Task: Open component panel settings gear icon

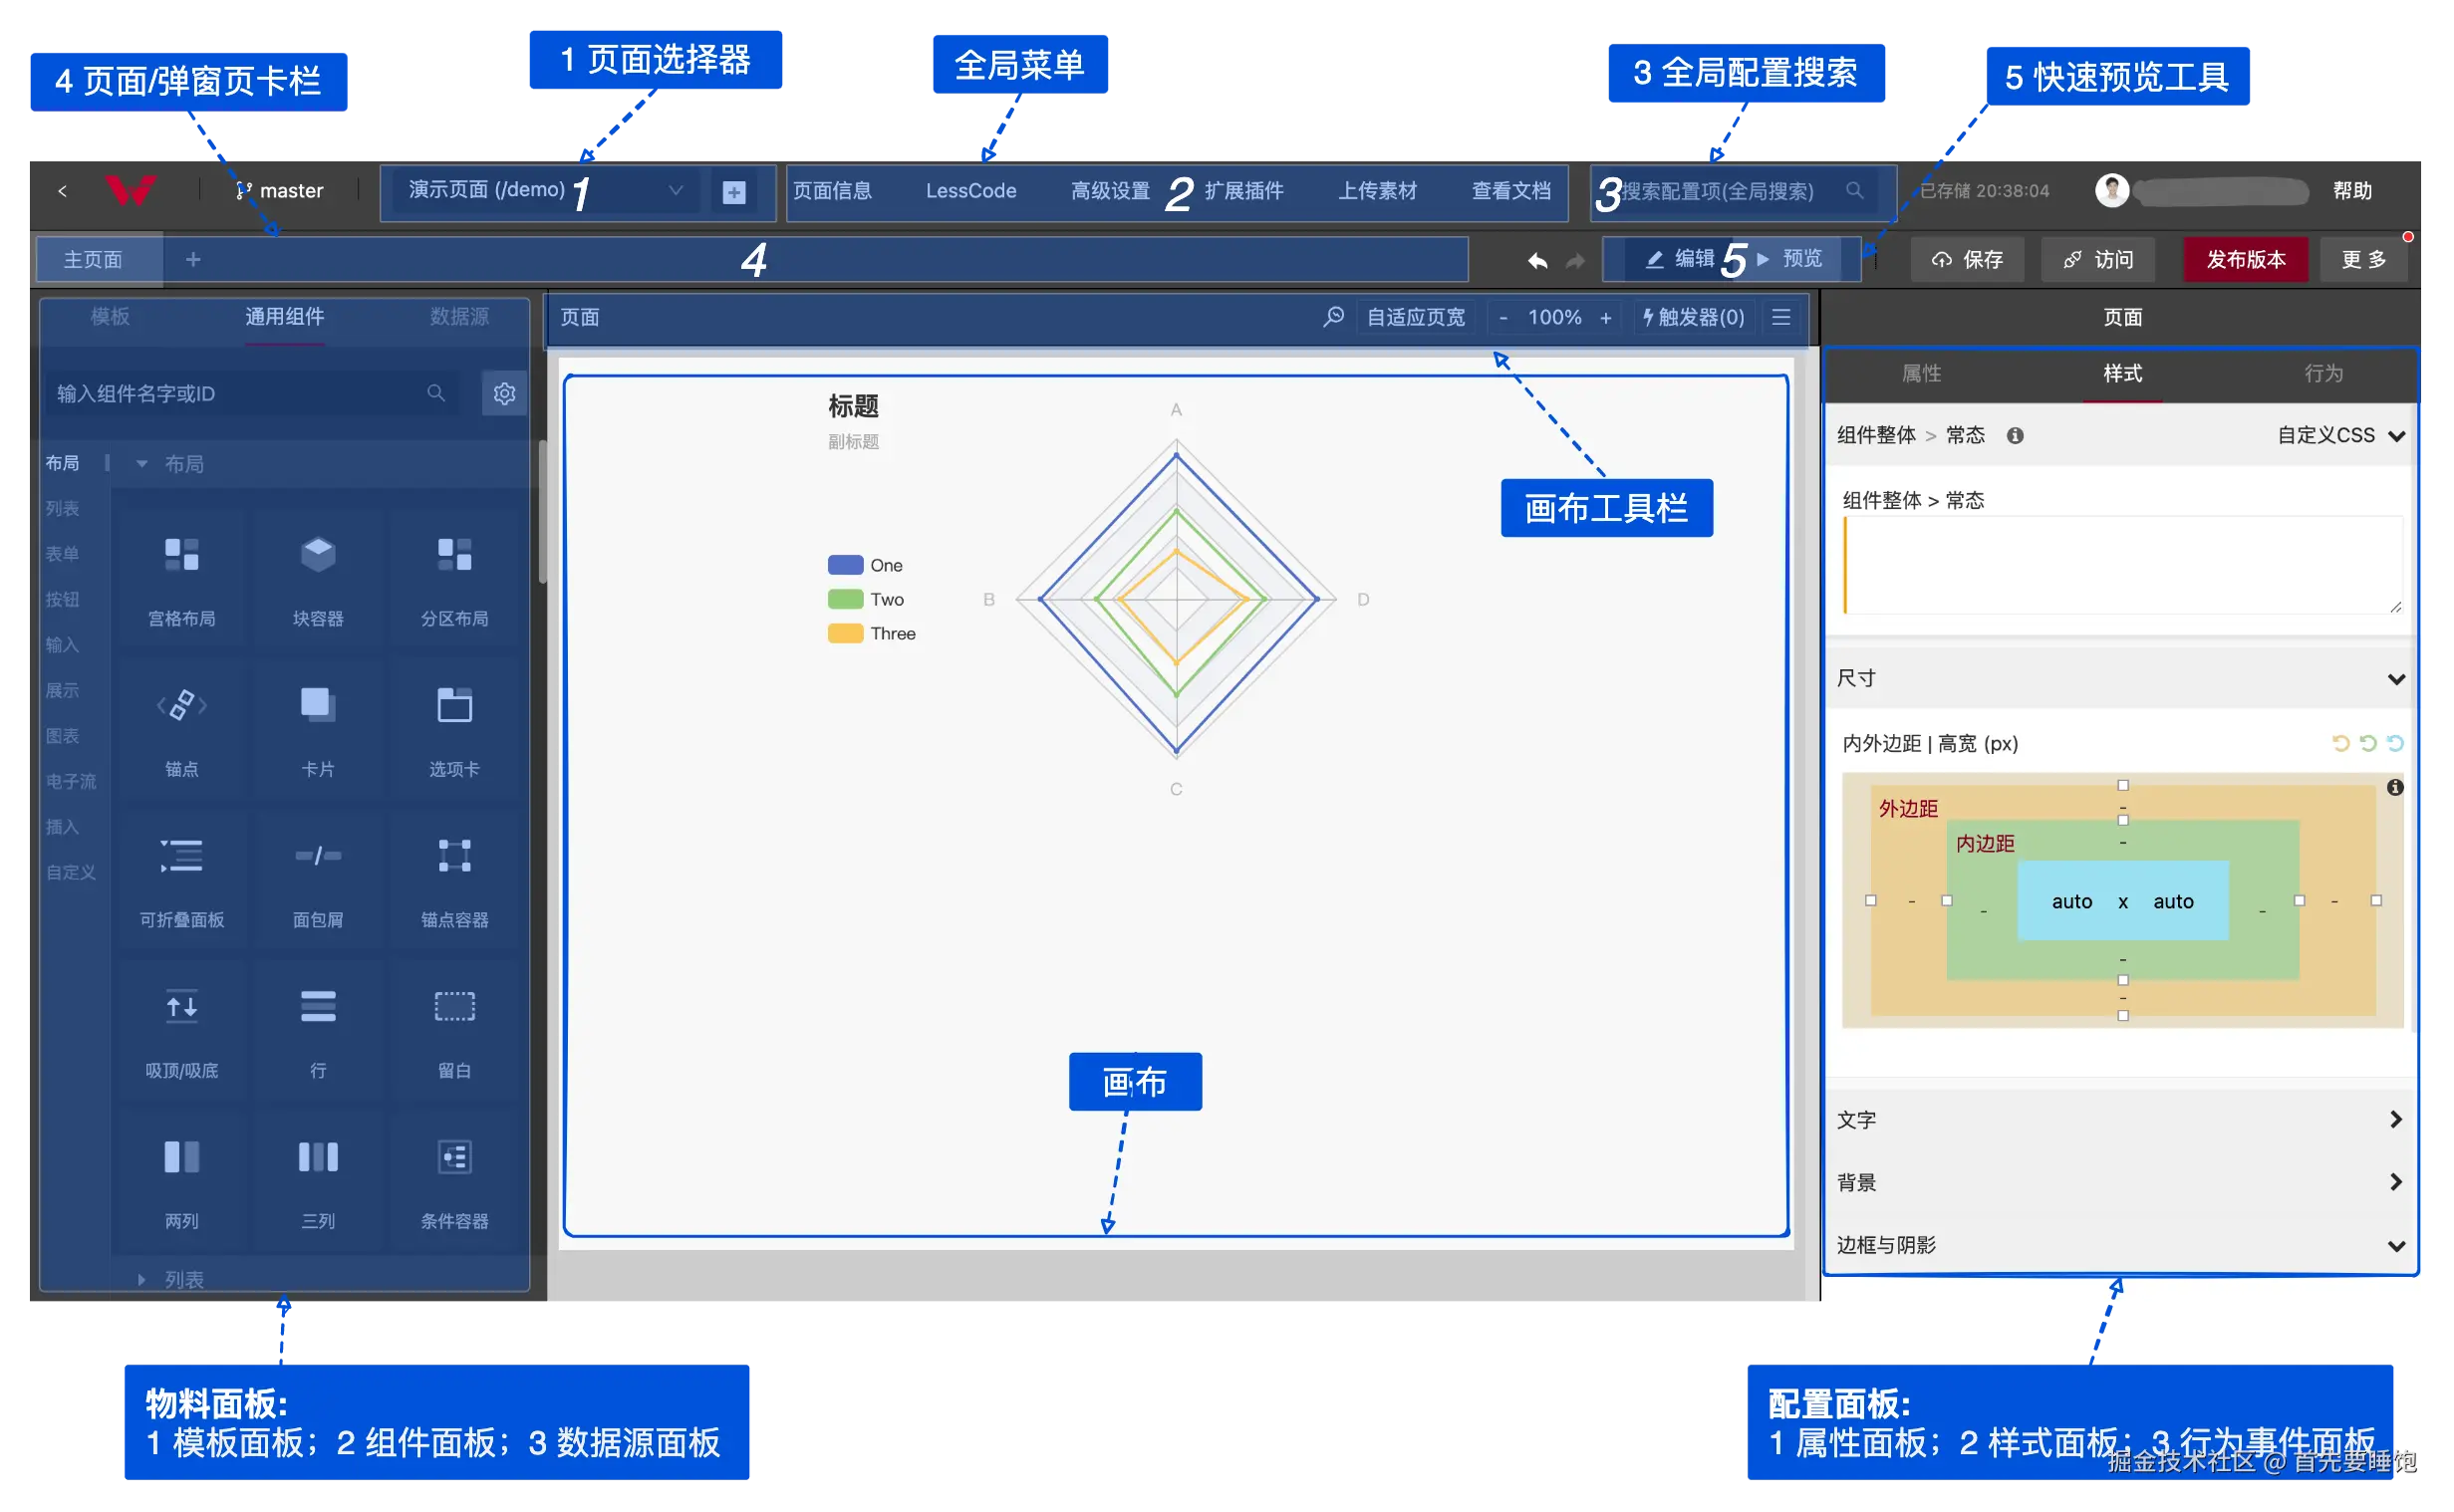Action: [504, 393]
